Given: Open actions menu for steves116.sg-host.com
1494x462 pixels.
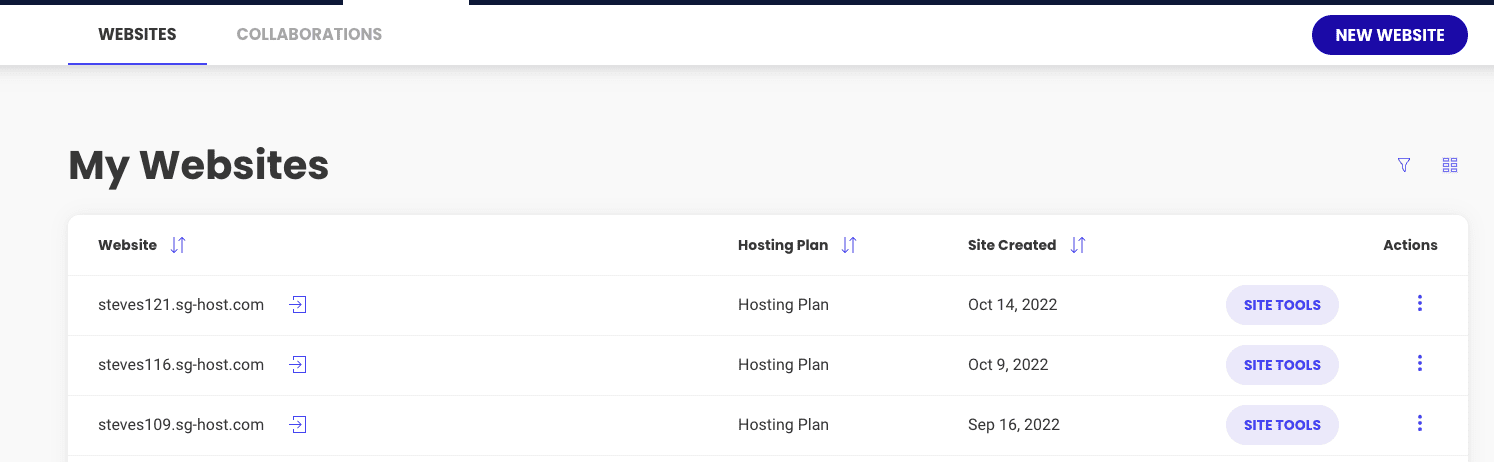Looking at the screenshot, I should 1420,364.
